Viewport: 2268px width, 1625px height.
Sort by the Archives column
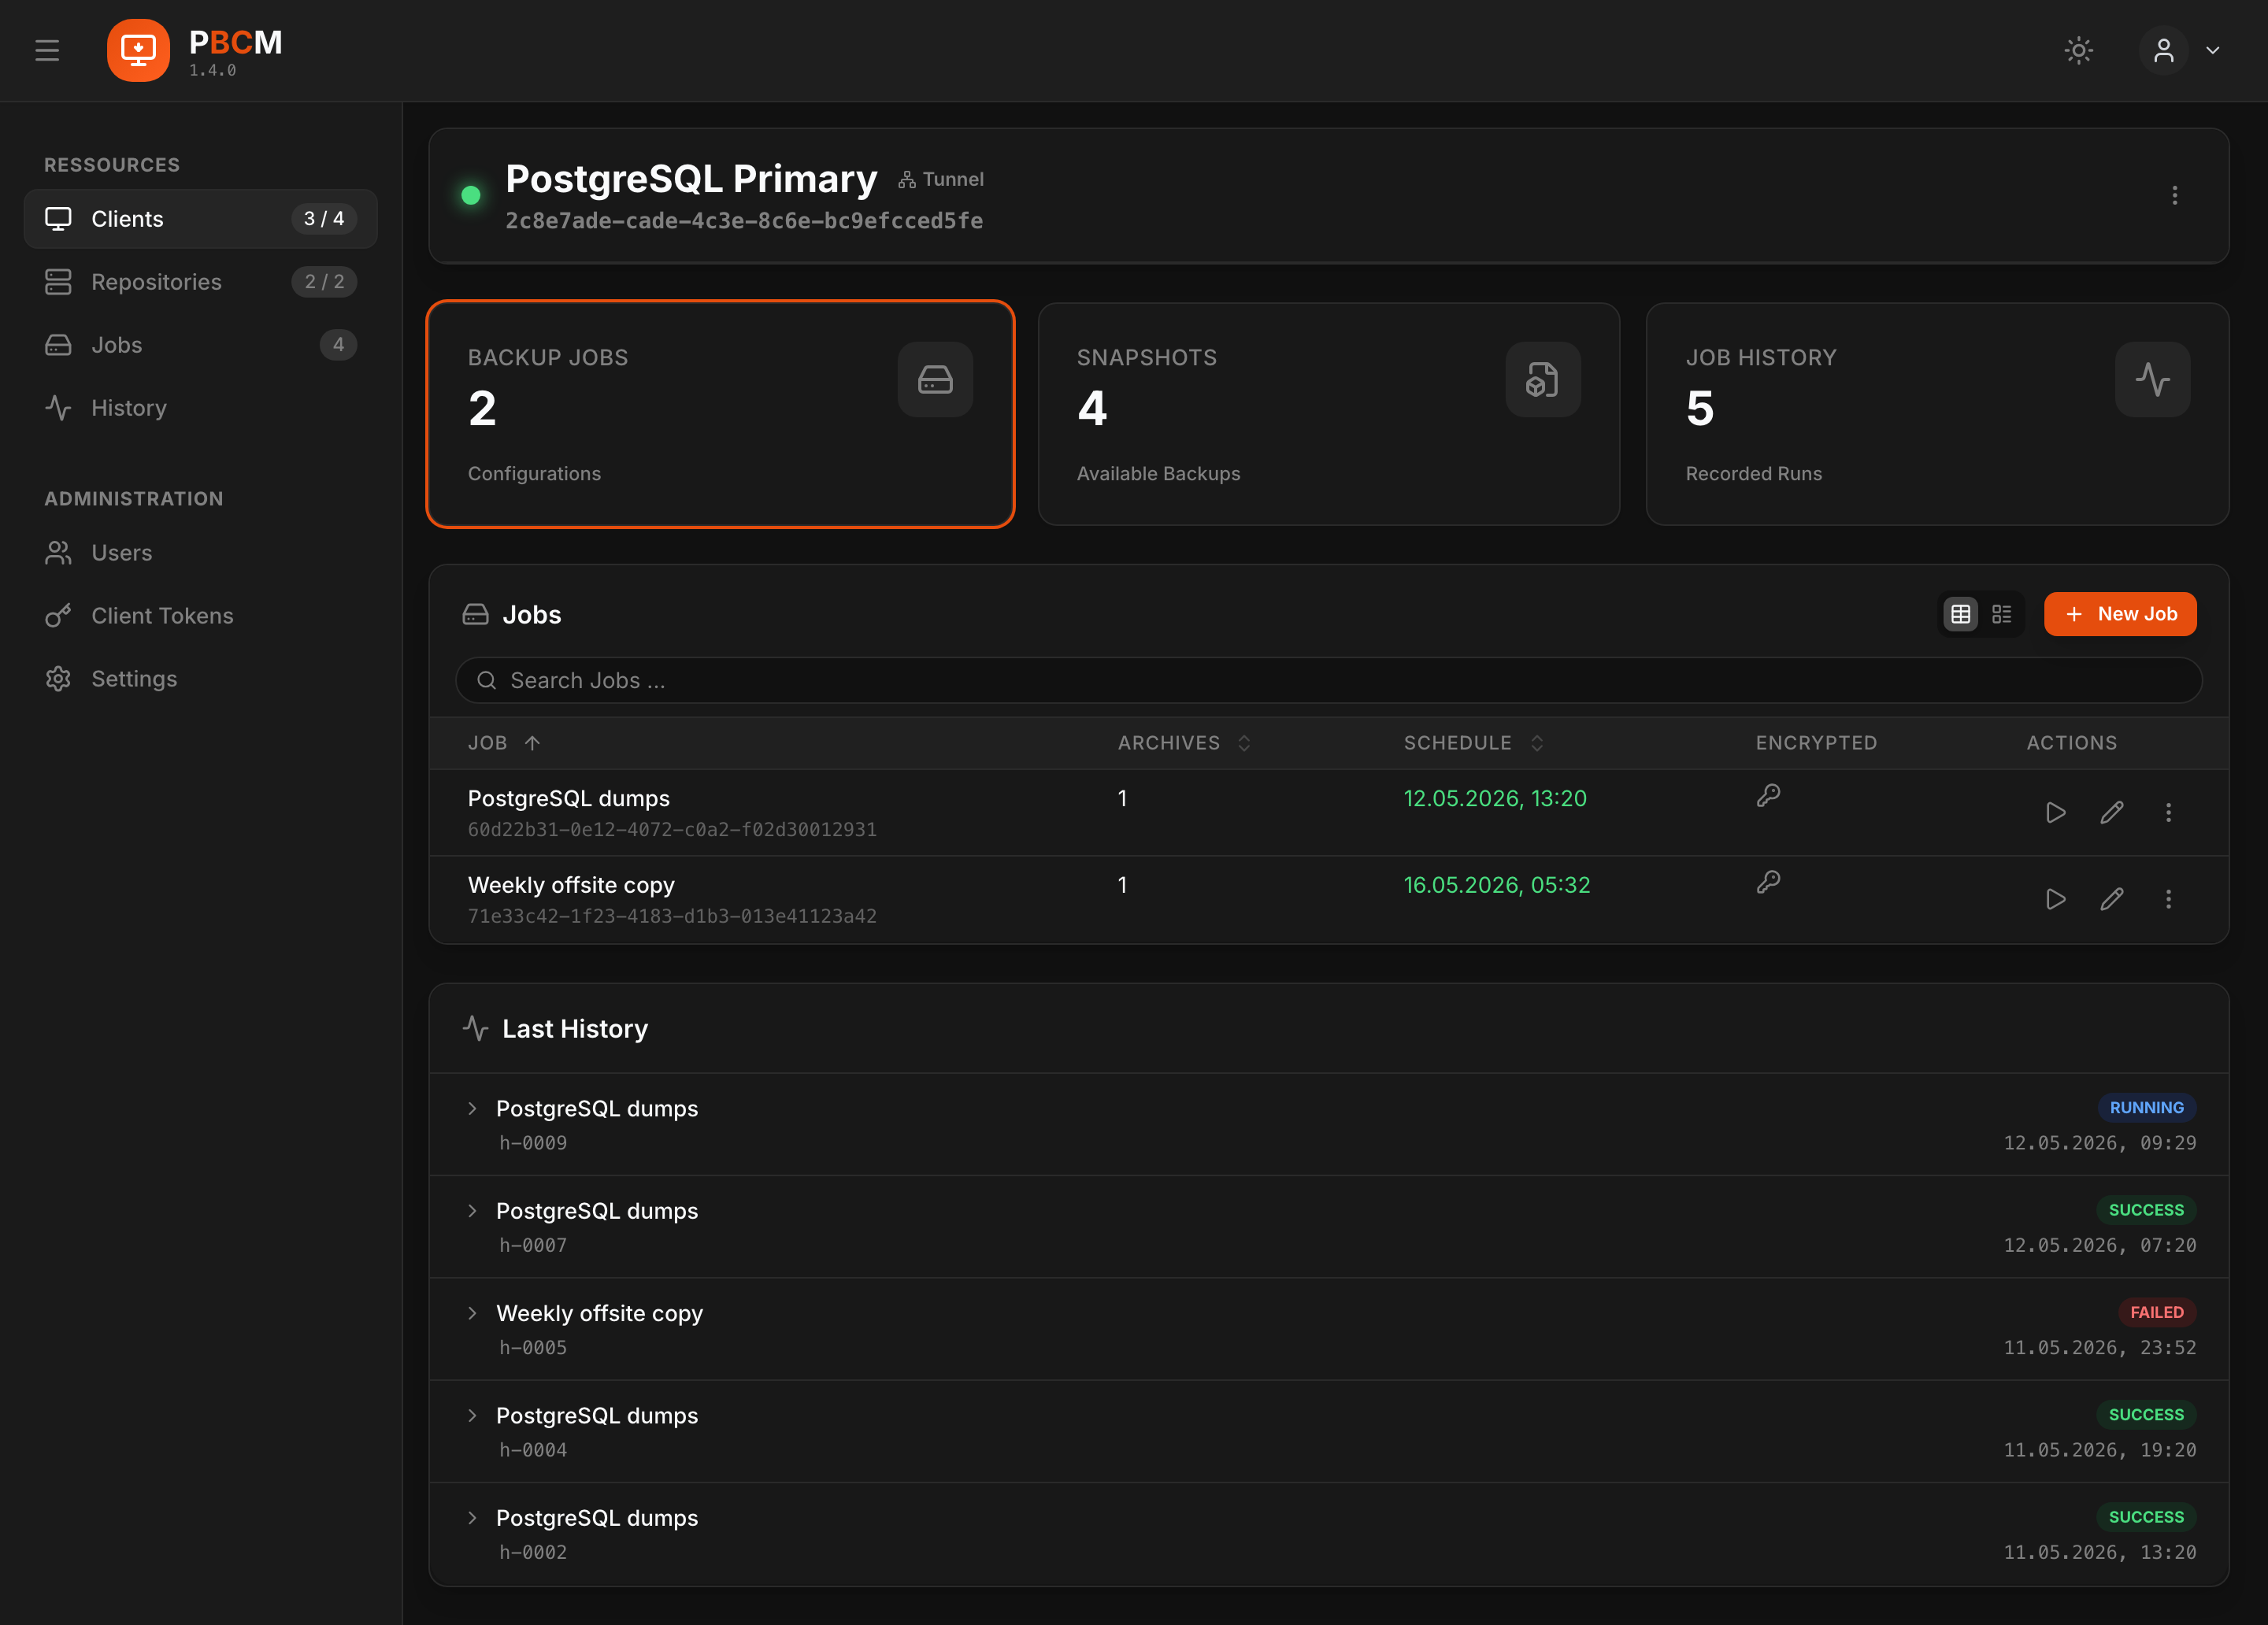[1185, 743]
